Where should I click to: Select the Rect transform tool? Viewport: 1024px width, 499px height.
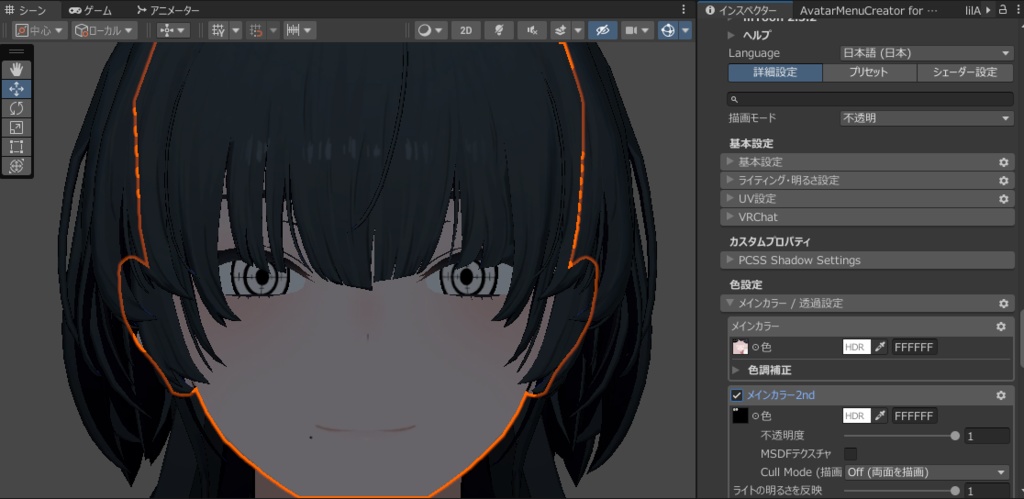(16, 146)
